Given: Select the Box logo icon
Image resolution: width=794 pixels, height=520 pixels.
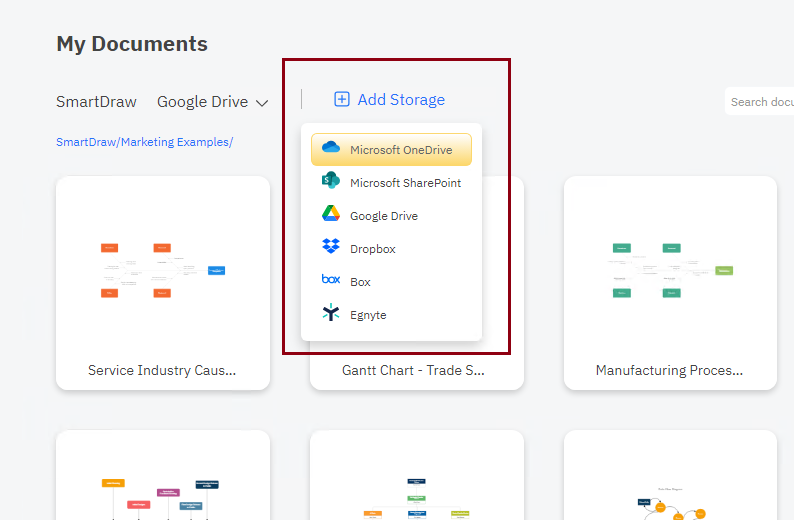Looking at the screenshot, I should pyautogui.click(x=331, y=281).
